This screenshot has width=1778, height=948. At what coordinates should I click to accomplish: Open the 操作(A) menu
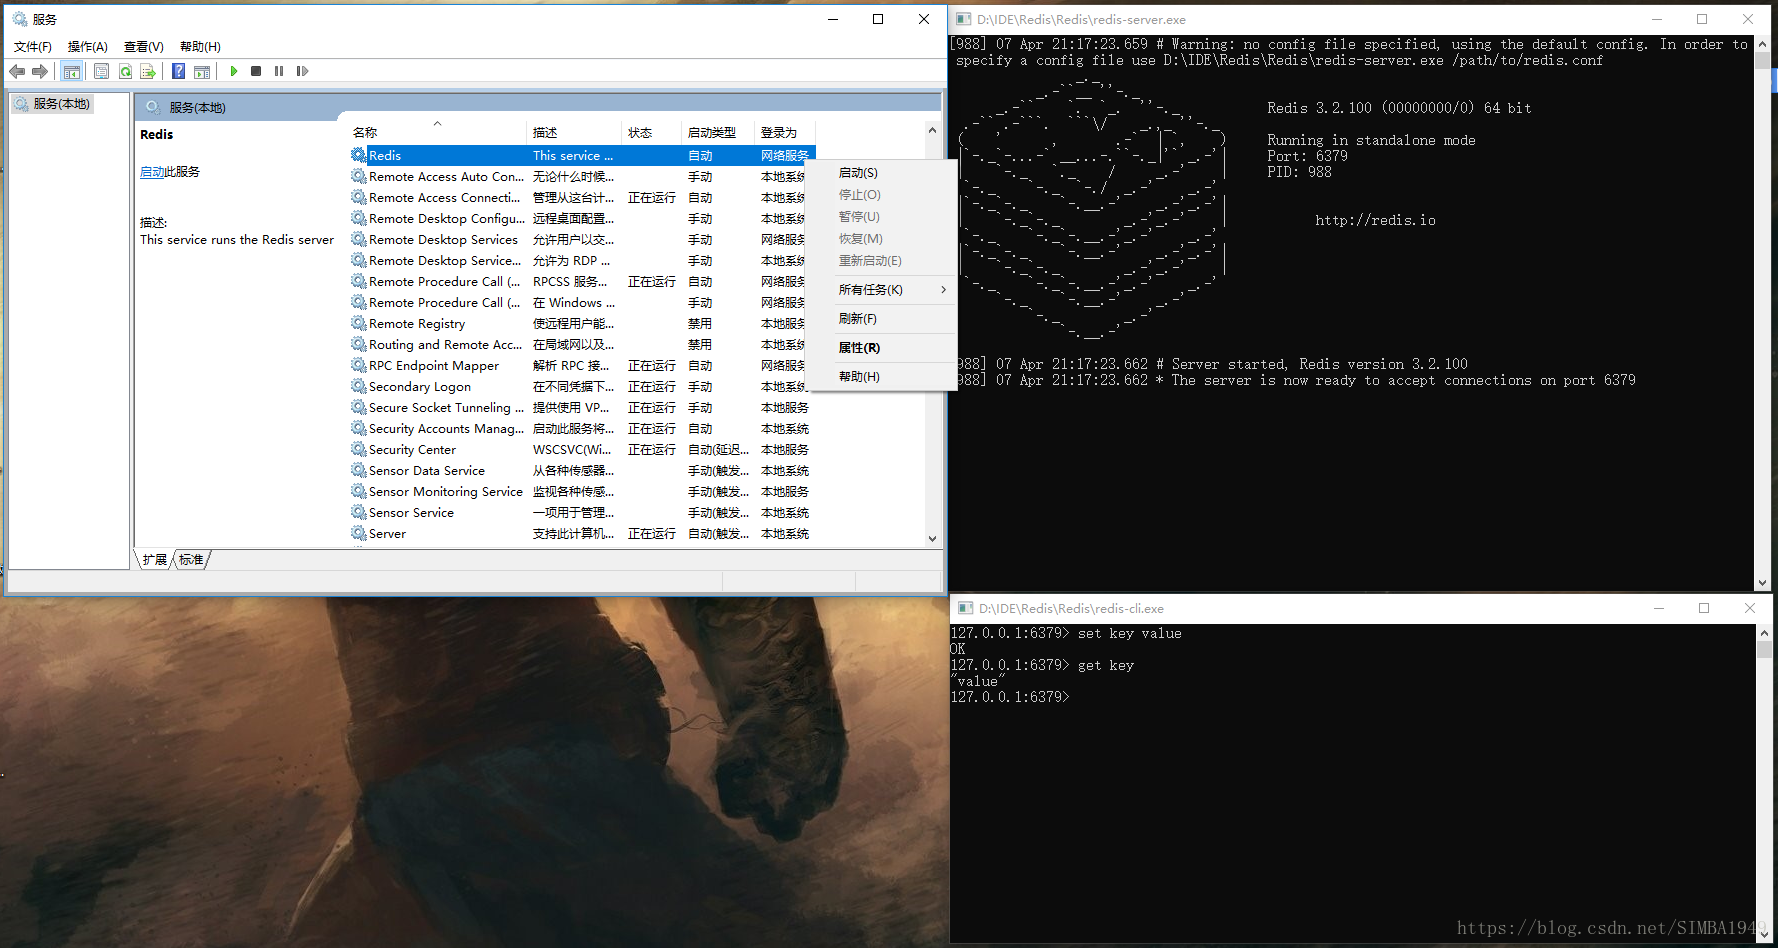tap(87, 47)
